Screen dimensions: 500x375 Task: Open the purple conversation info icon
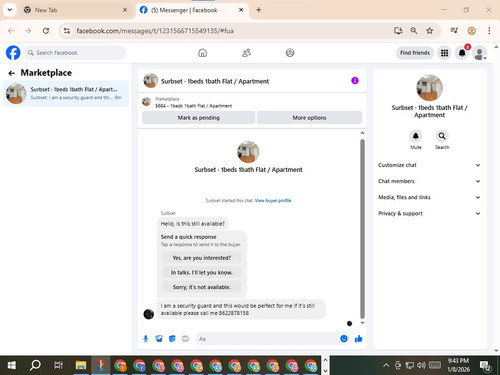tap(355, 81)
